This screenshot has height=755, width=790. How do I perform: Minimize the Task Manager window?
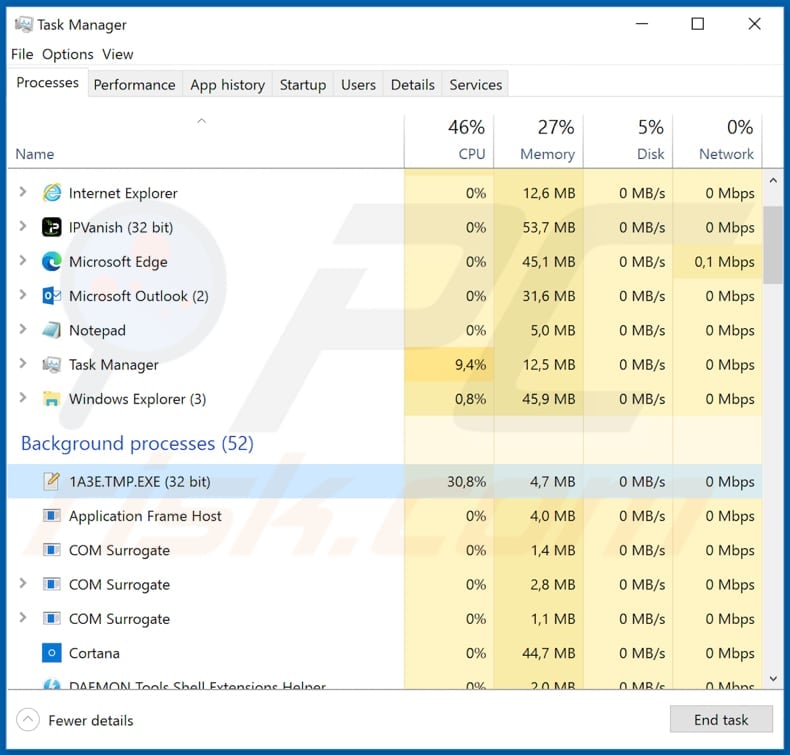pos(641,24)
